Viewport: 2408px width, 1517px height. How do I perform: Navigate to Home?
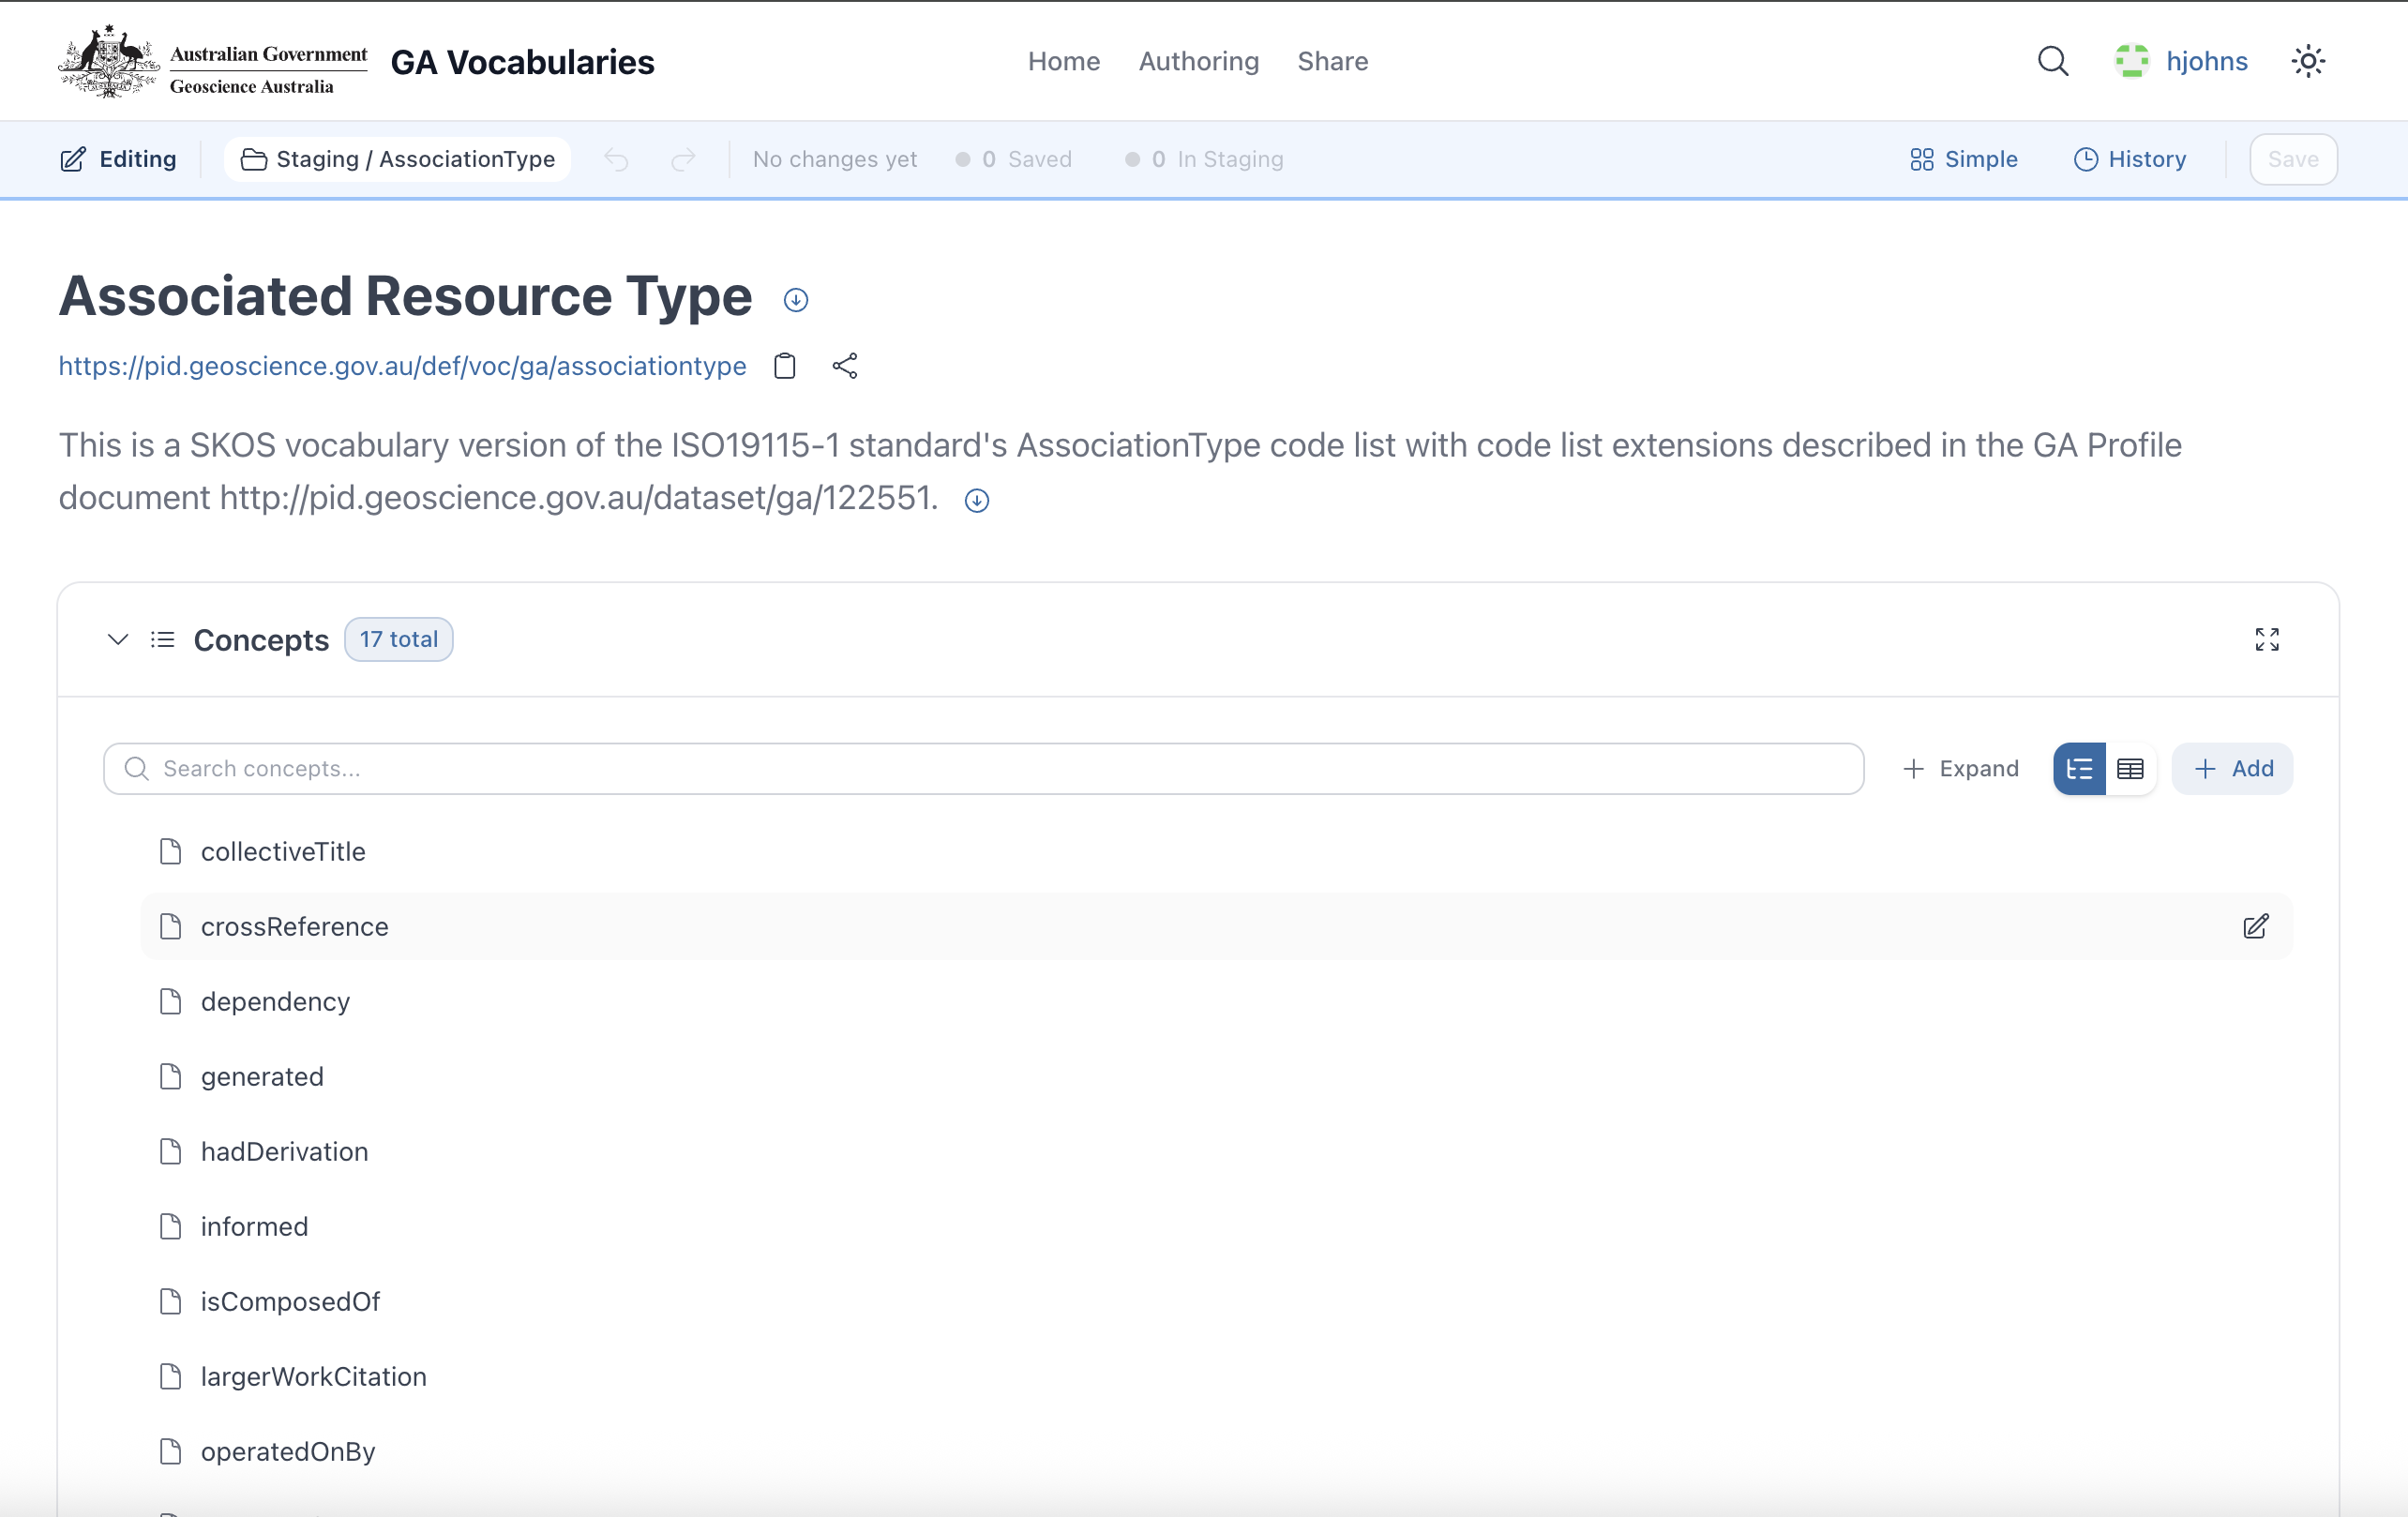(x=1063, y=61)
